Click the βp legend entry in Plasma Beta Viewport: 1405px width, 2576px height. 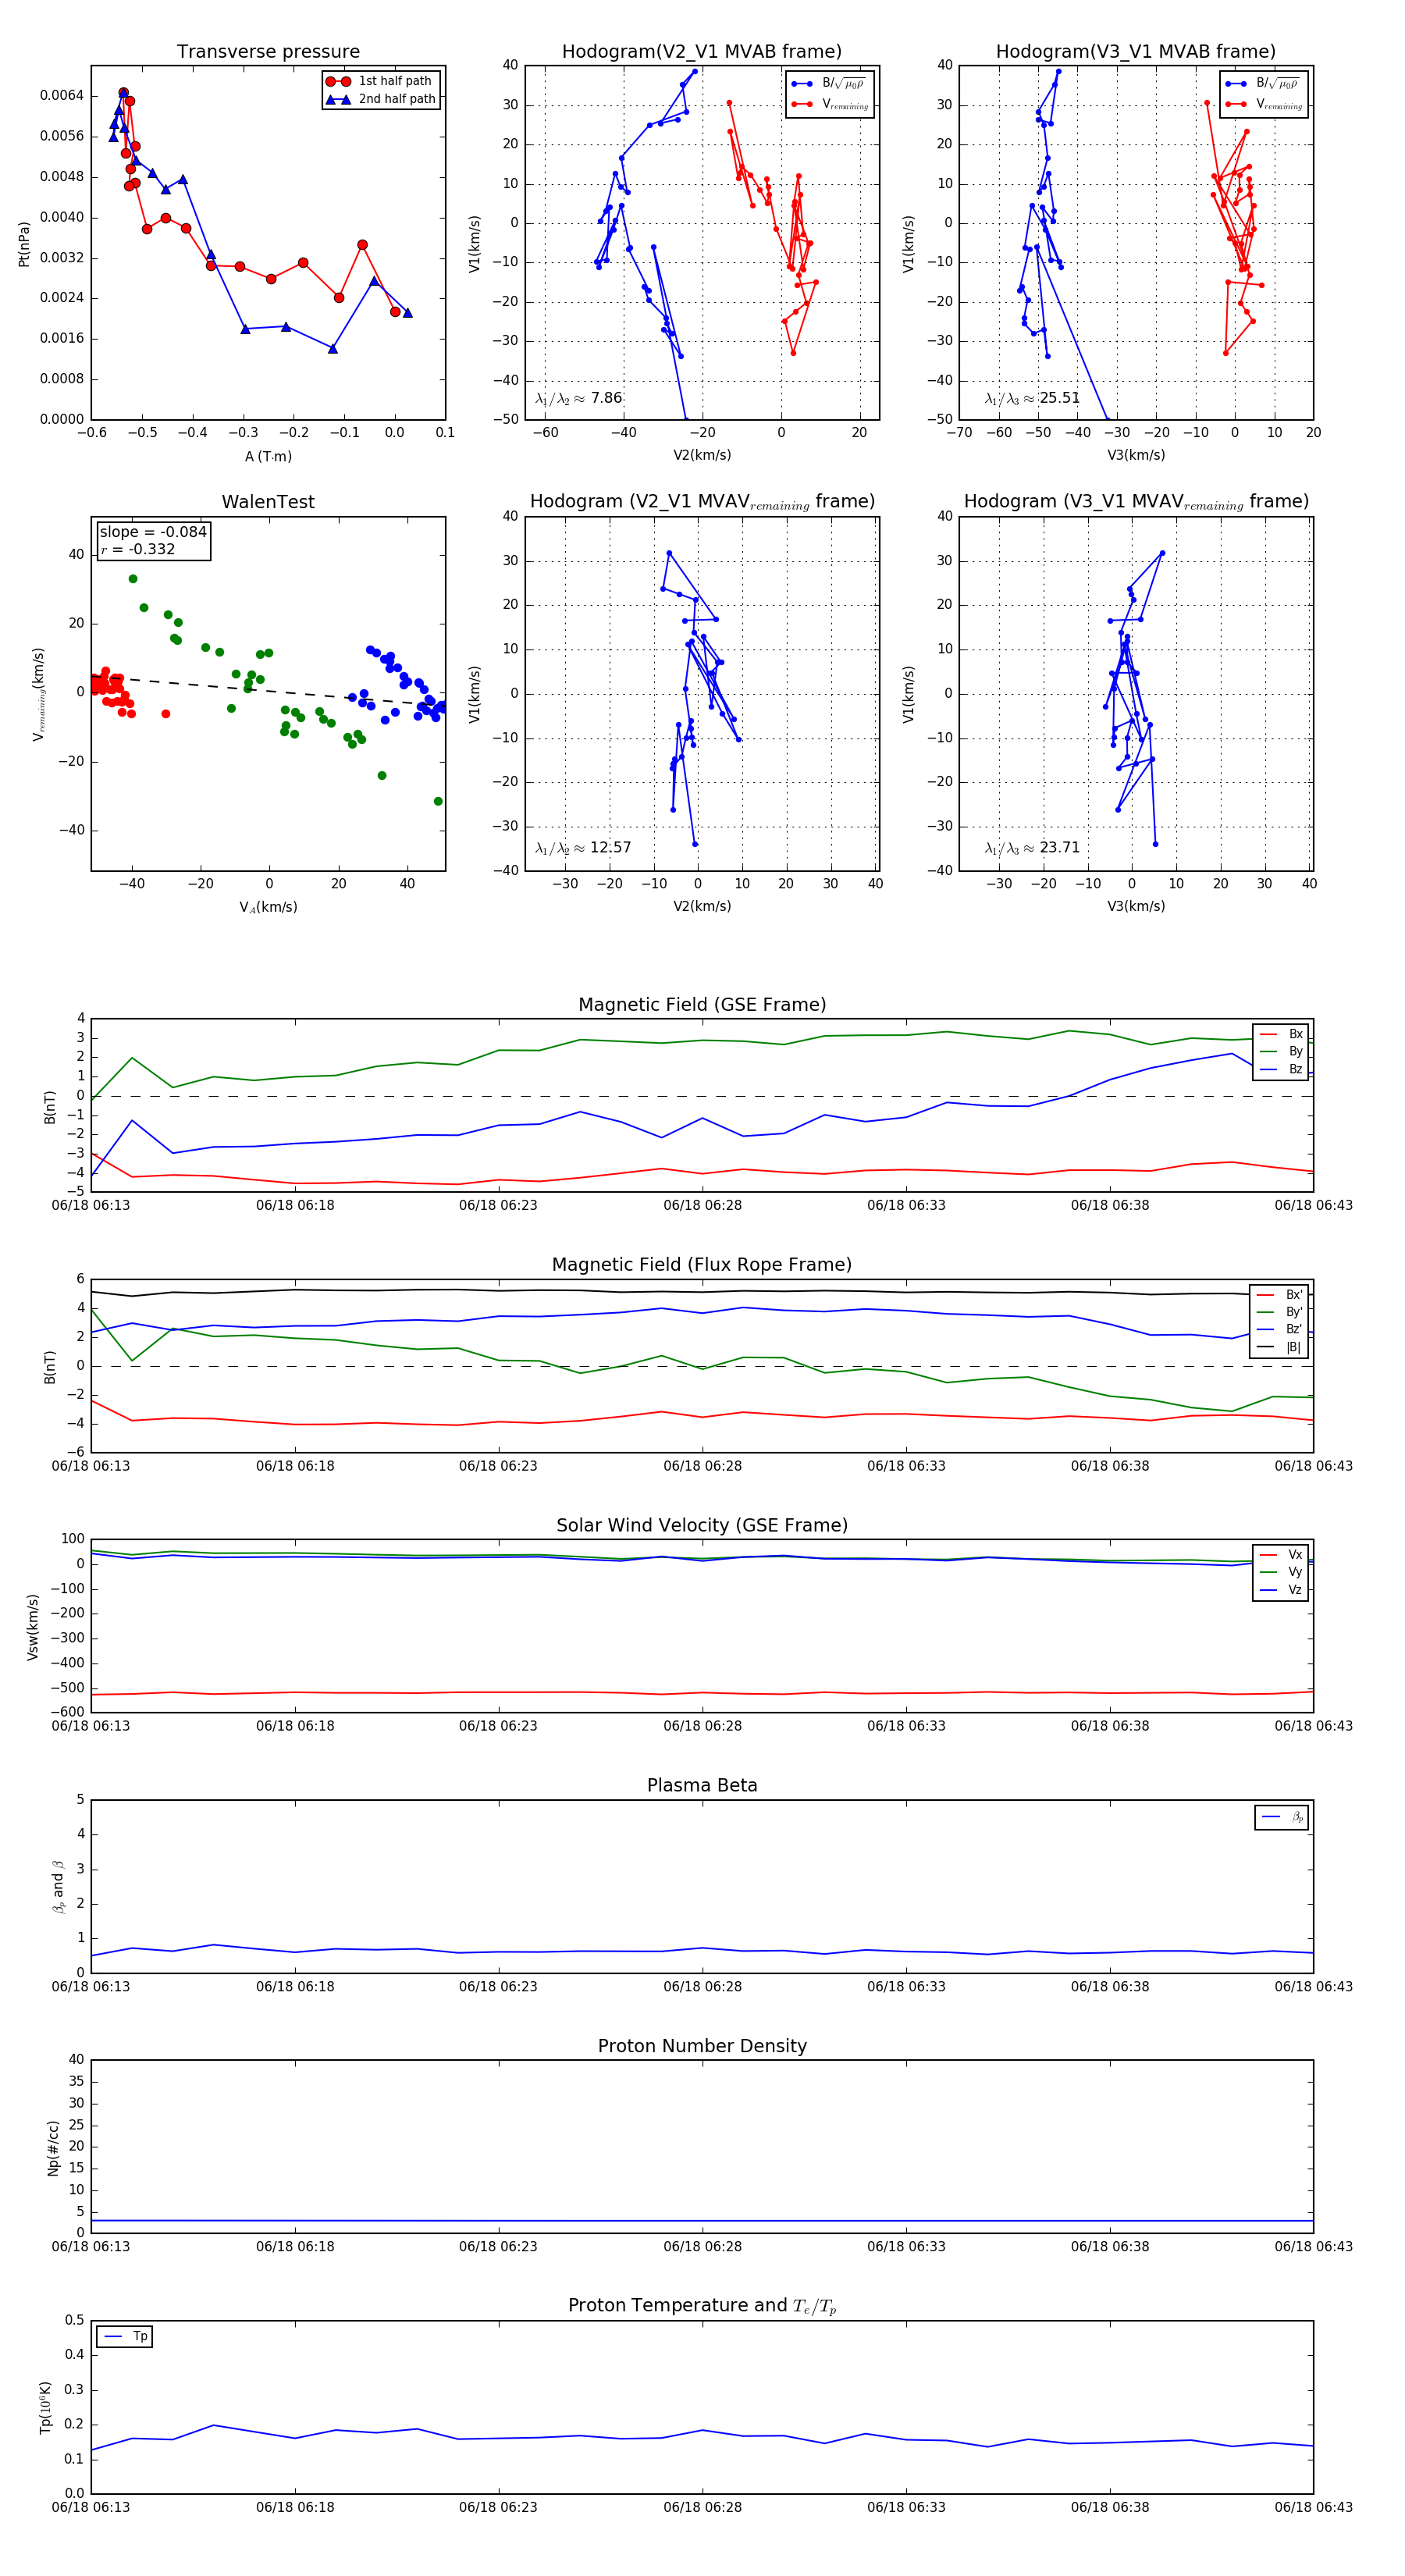[x=1282, y=1817]
